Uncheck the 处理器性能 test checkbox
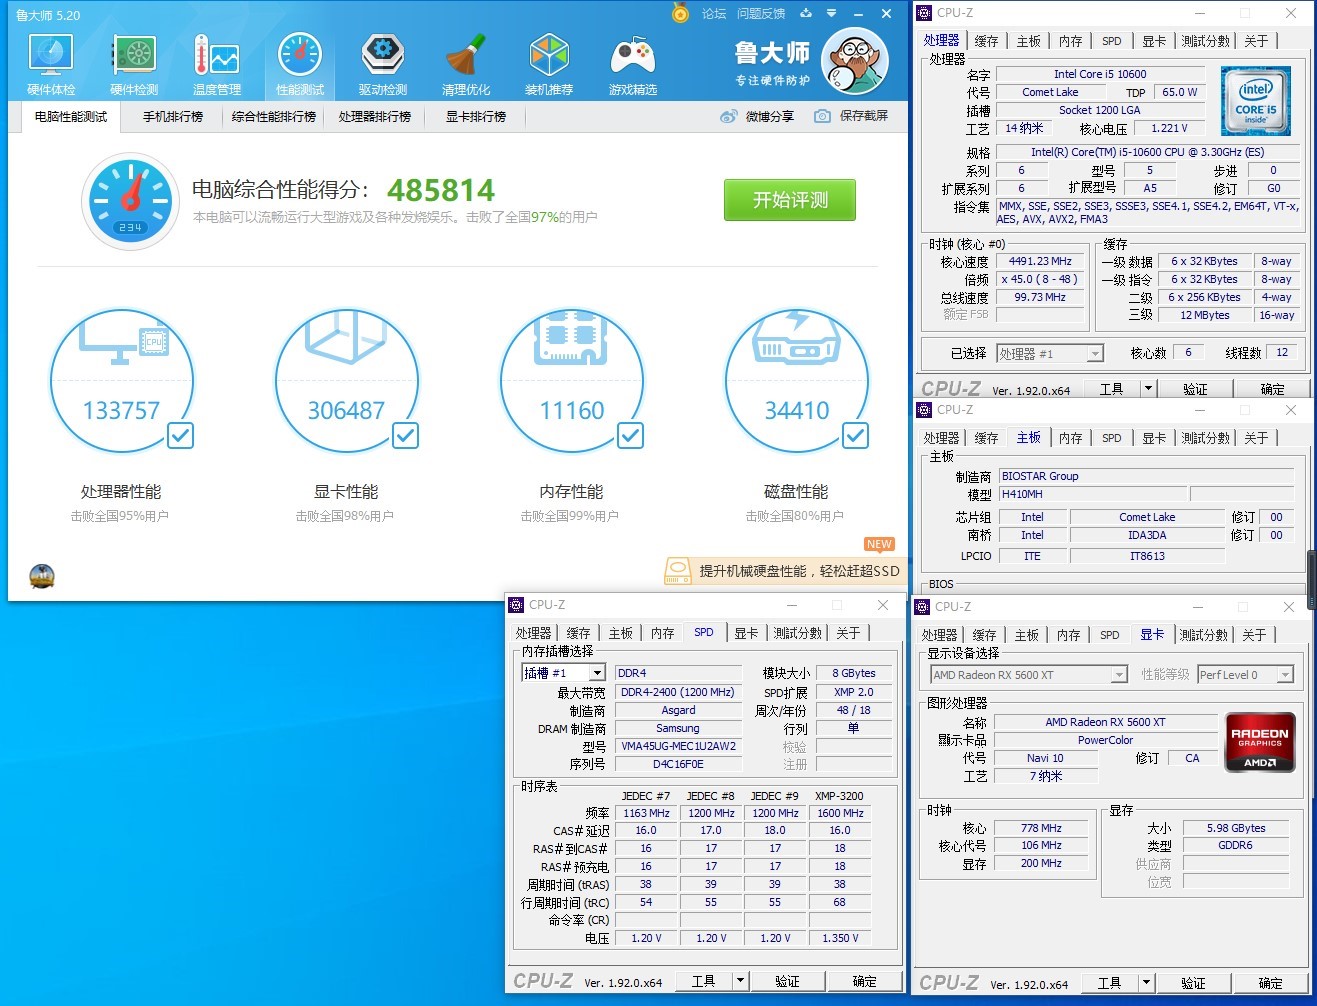The image size is (1317, 1006). click(181, 436)
